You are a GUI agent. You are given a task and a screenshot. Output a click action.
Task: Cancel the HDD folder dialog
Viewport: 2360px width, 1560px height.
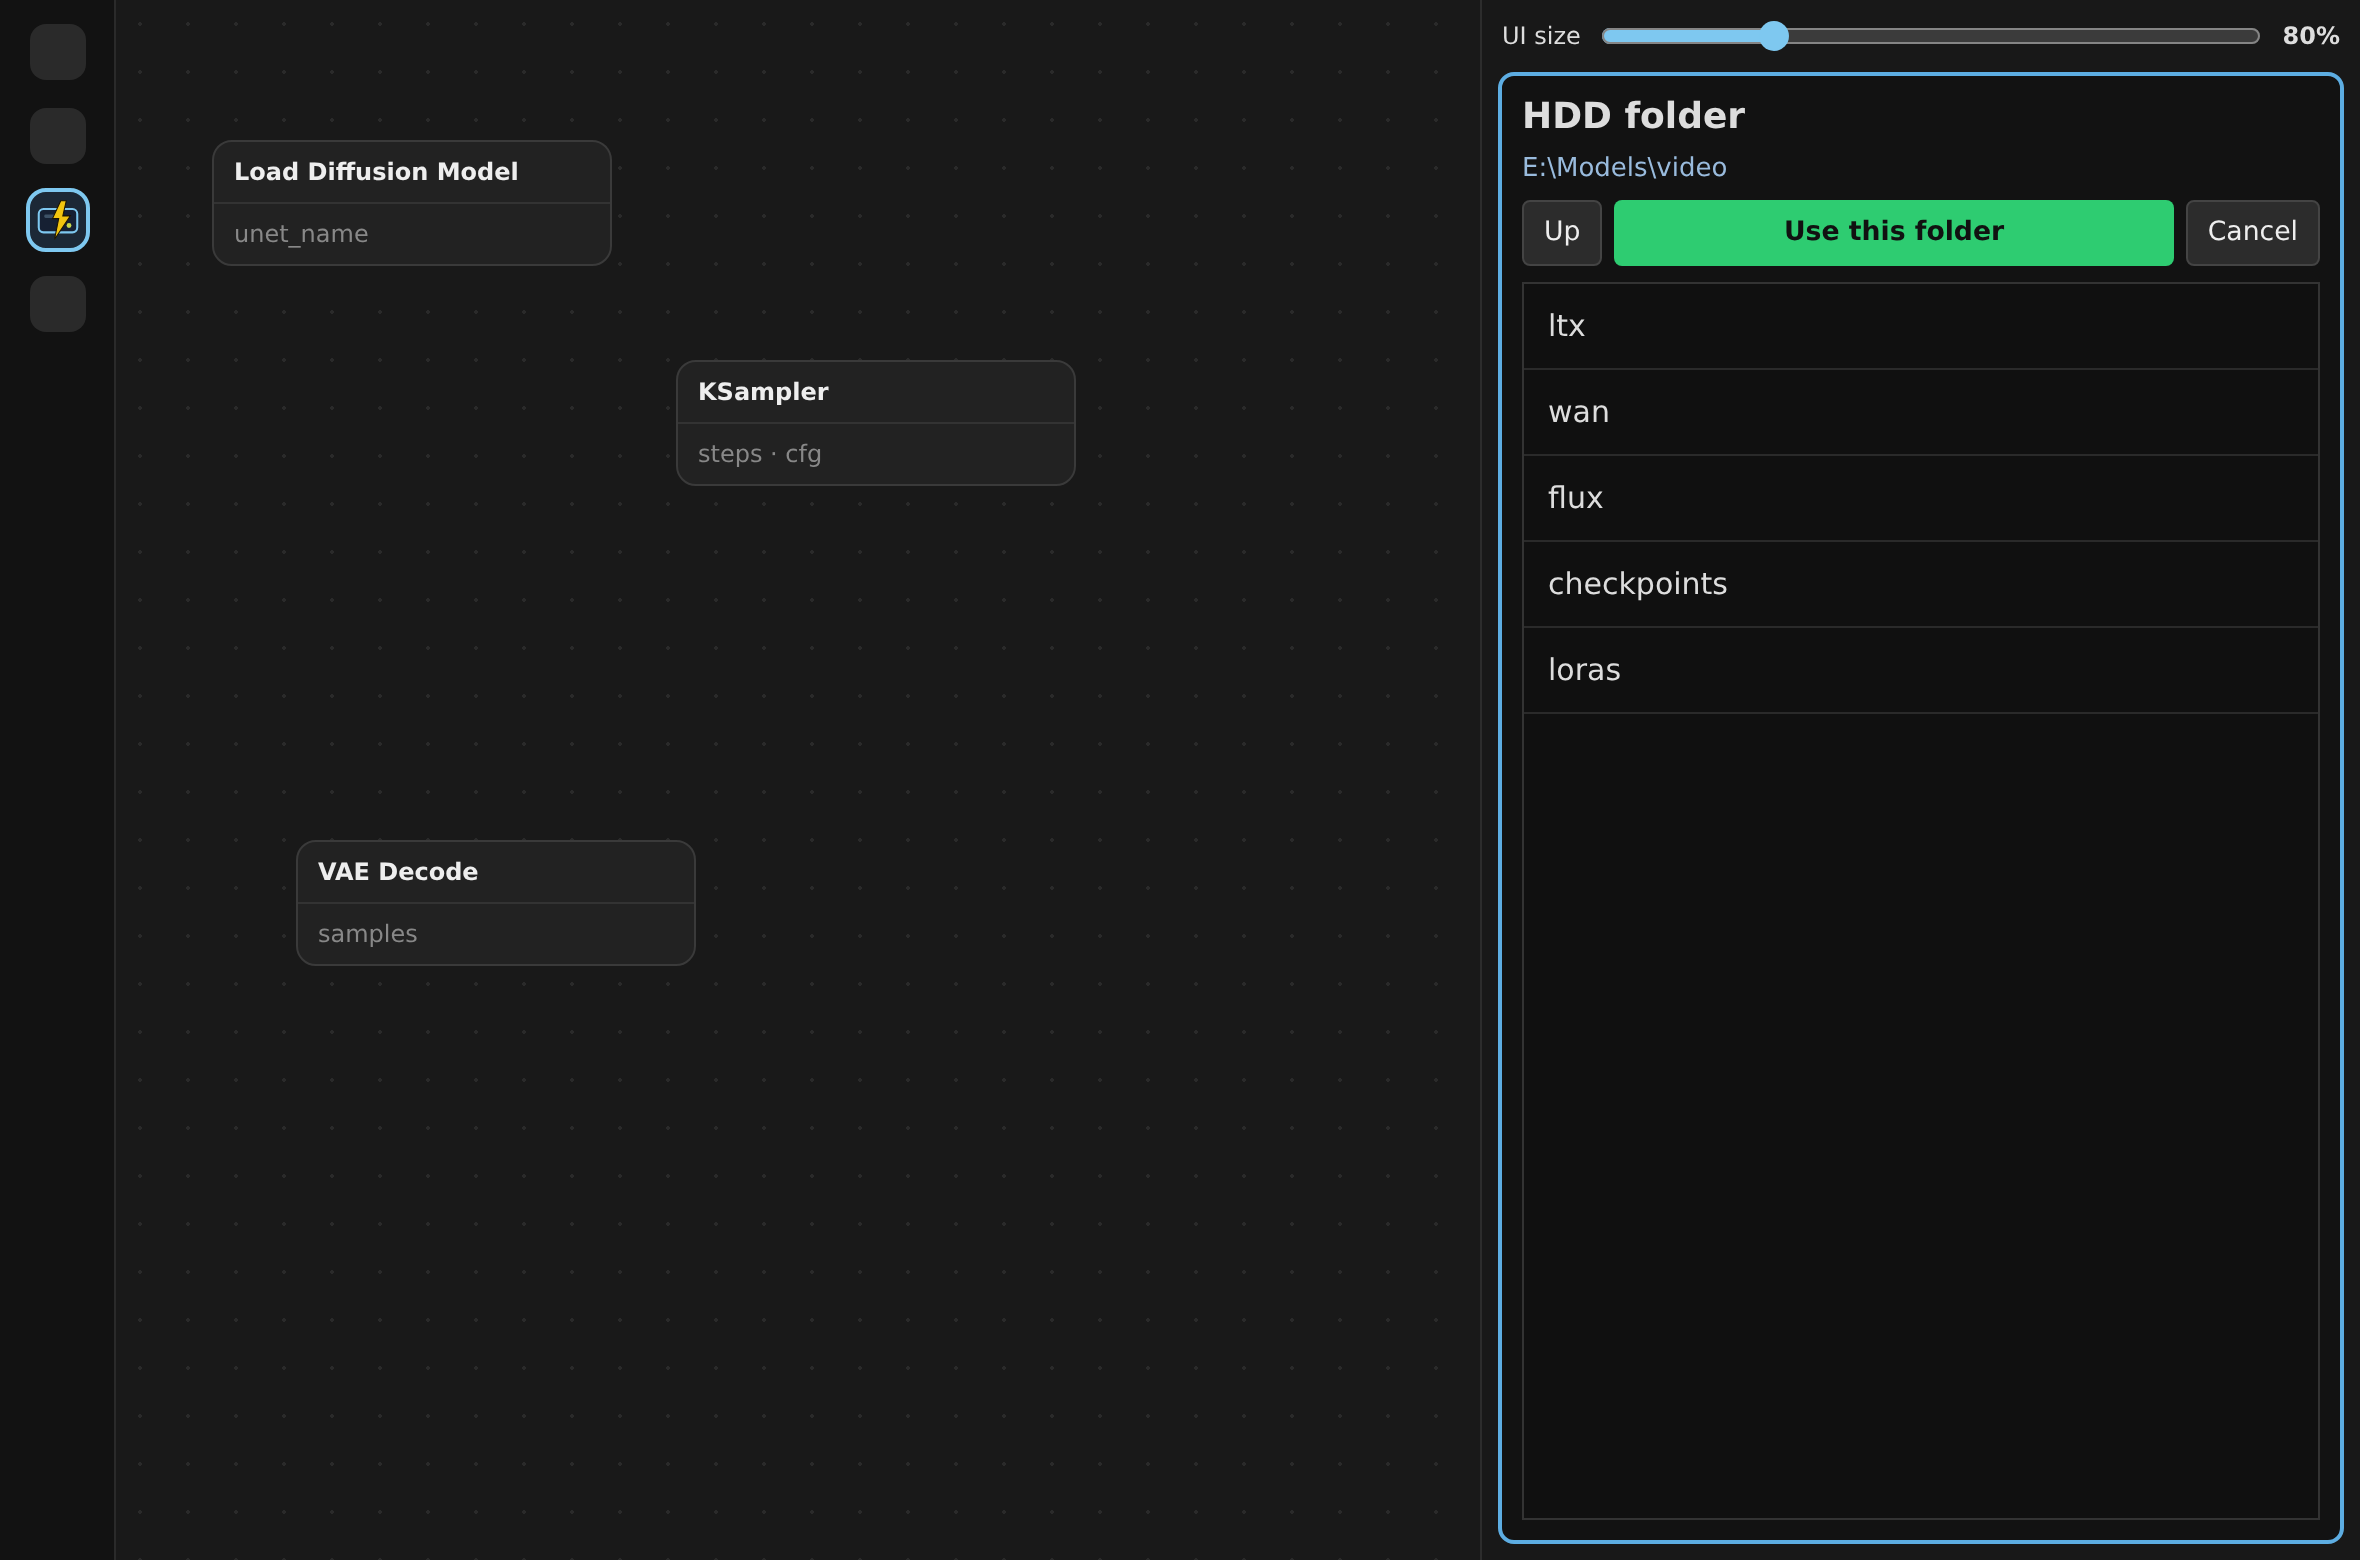pyautogui.click(x=2252, y=232)
